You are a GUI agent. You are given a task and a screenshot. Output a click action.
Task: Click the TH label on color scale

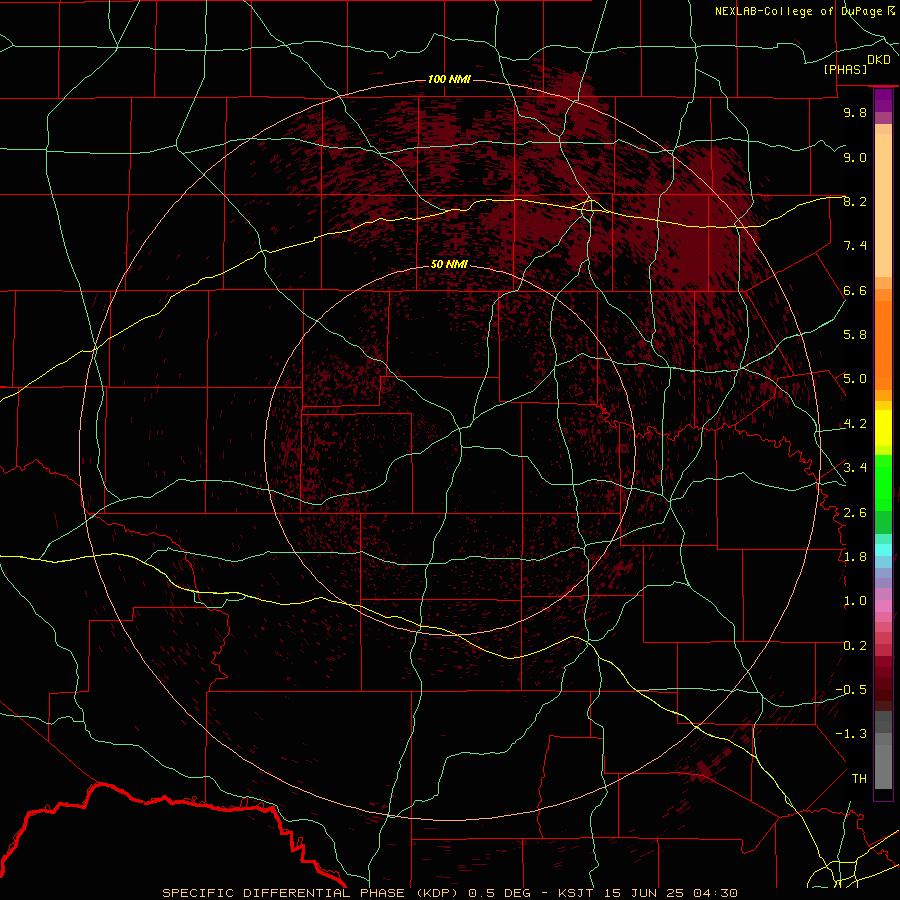[859, 779]
